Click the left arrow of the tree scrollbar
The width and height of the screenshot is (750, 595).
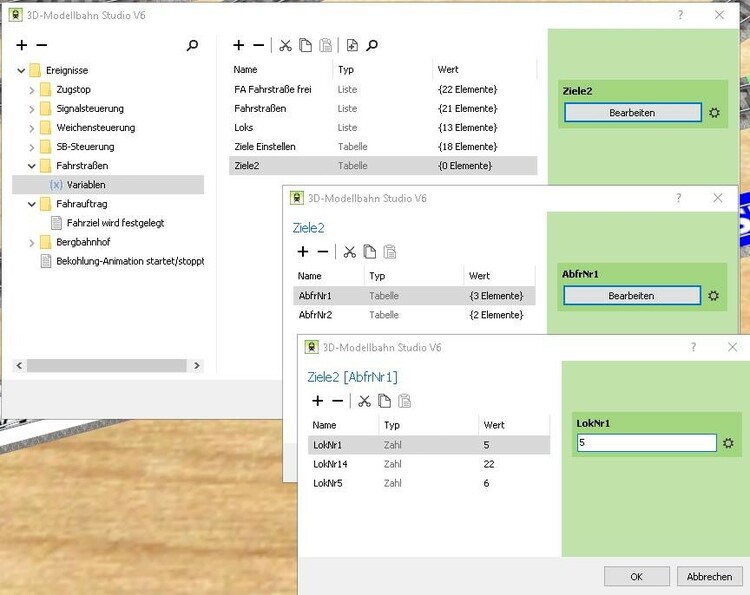pos(19,365)
